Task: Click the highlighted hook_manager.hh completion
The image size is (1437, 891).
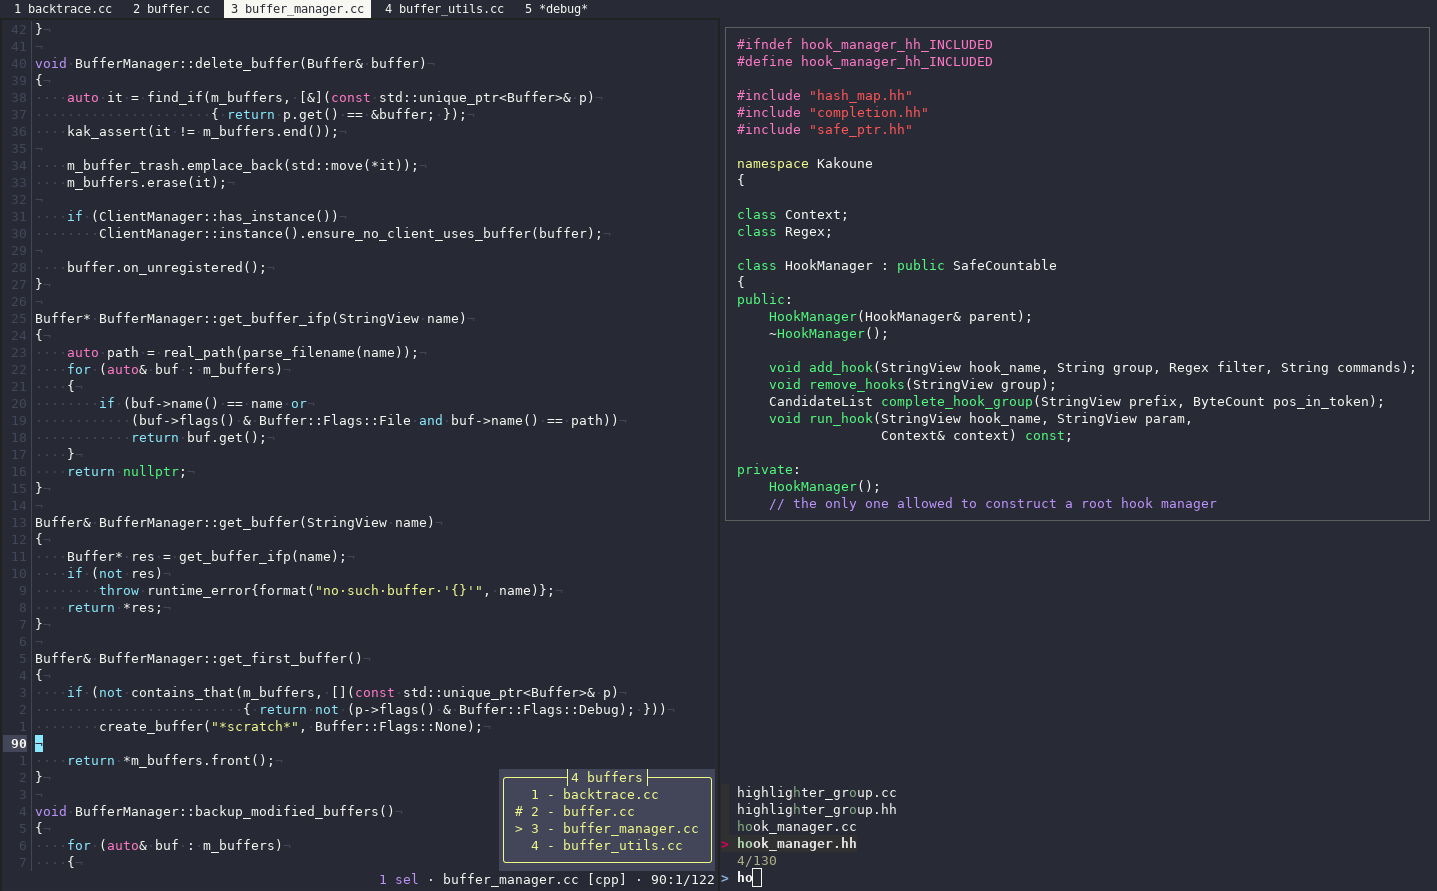Action: (796, 844)
